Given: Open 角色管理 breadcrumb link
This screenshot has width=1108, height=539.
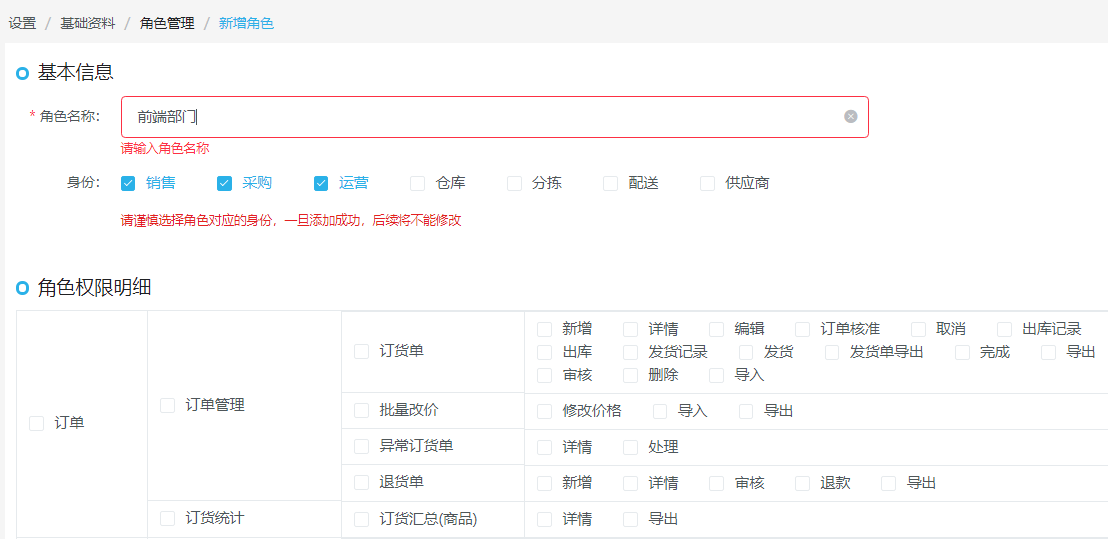Looking at the screenshot, I should point(167,23).
